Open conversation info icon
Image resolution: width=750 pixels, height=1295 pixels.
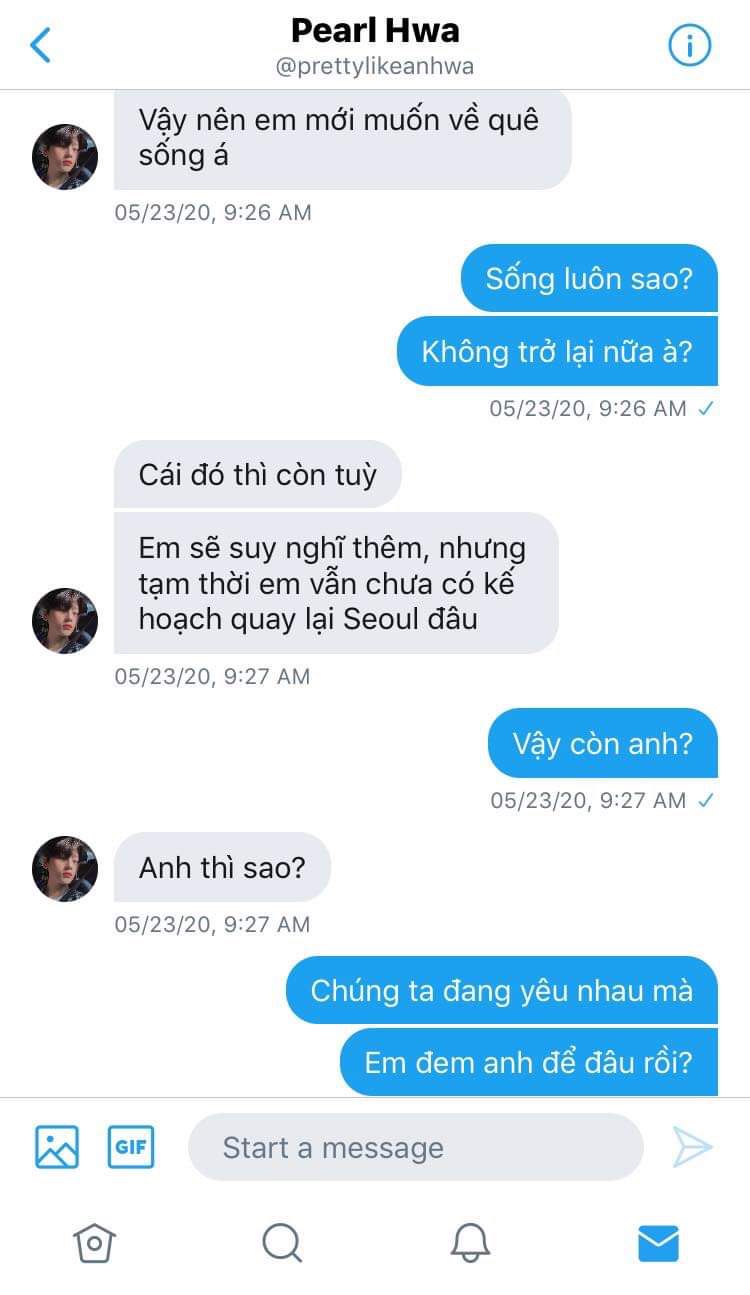(689, 46)
